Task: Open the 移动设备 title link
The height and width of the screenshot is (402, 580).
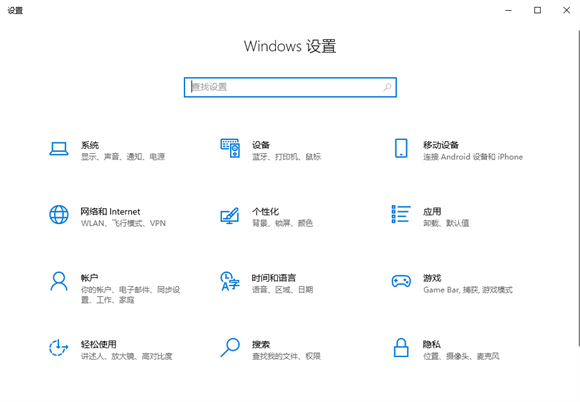Action: [x=441, y=145]
